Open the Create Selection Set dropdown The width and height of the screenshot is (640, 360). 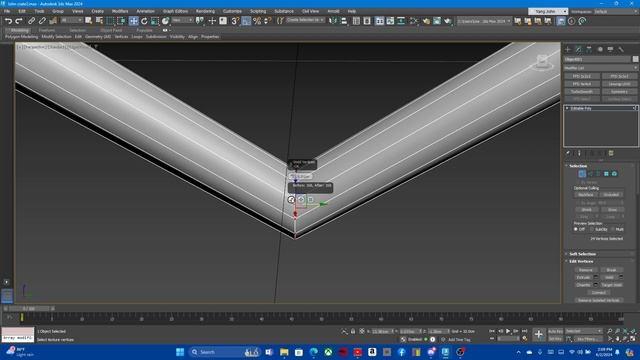click(x=305, y=20)
